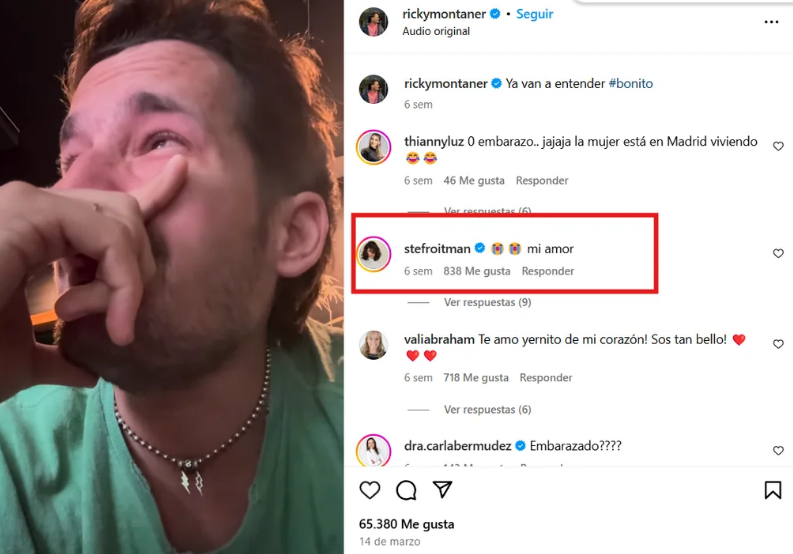793x554 pixels.
Task: Open the three-dot more options menu
Action: 771,22
